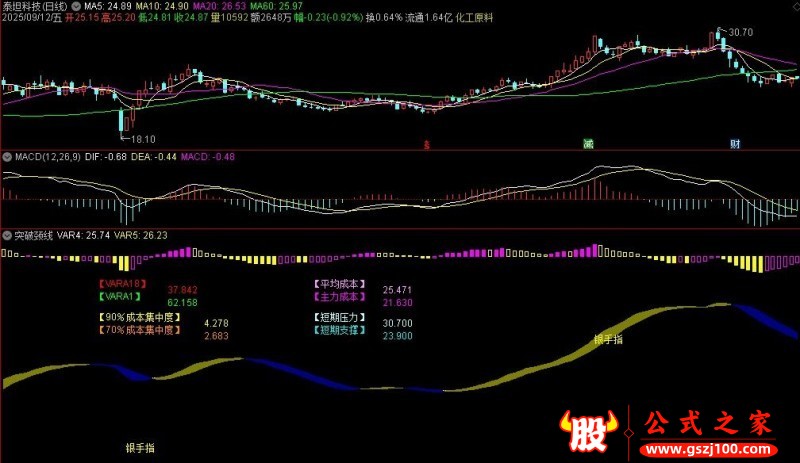The width and height of the screenshot is (800, 463).
Task: Click the blue 财 event marker
Action: coord(735,144)
